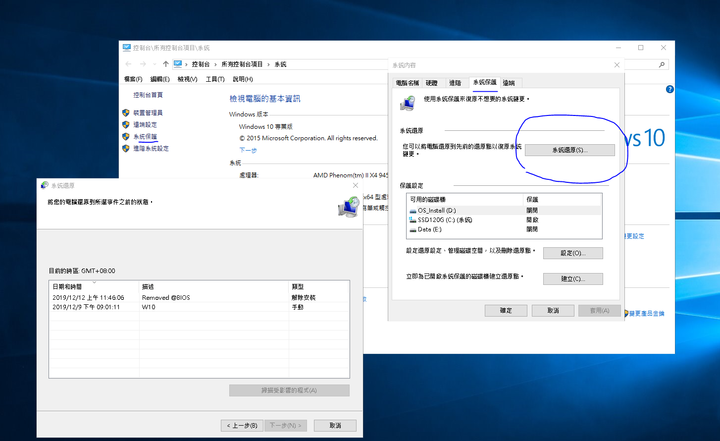Open recent locations dropdown arrow in navigation bar
The width and height of the screenshot is (720, 441).
(x=154, y=64)
